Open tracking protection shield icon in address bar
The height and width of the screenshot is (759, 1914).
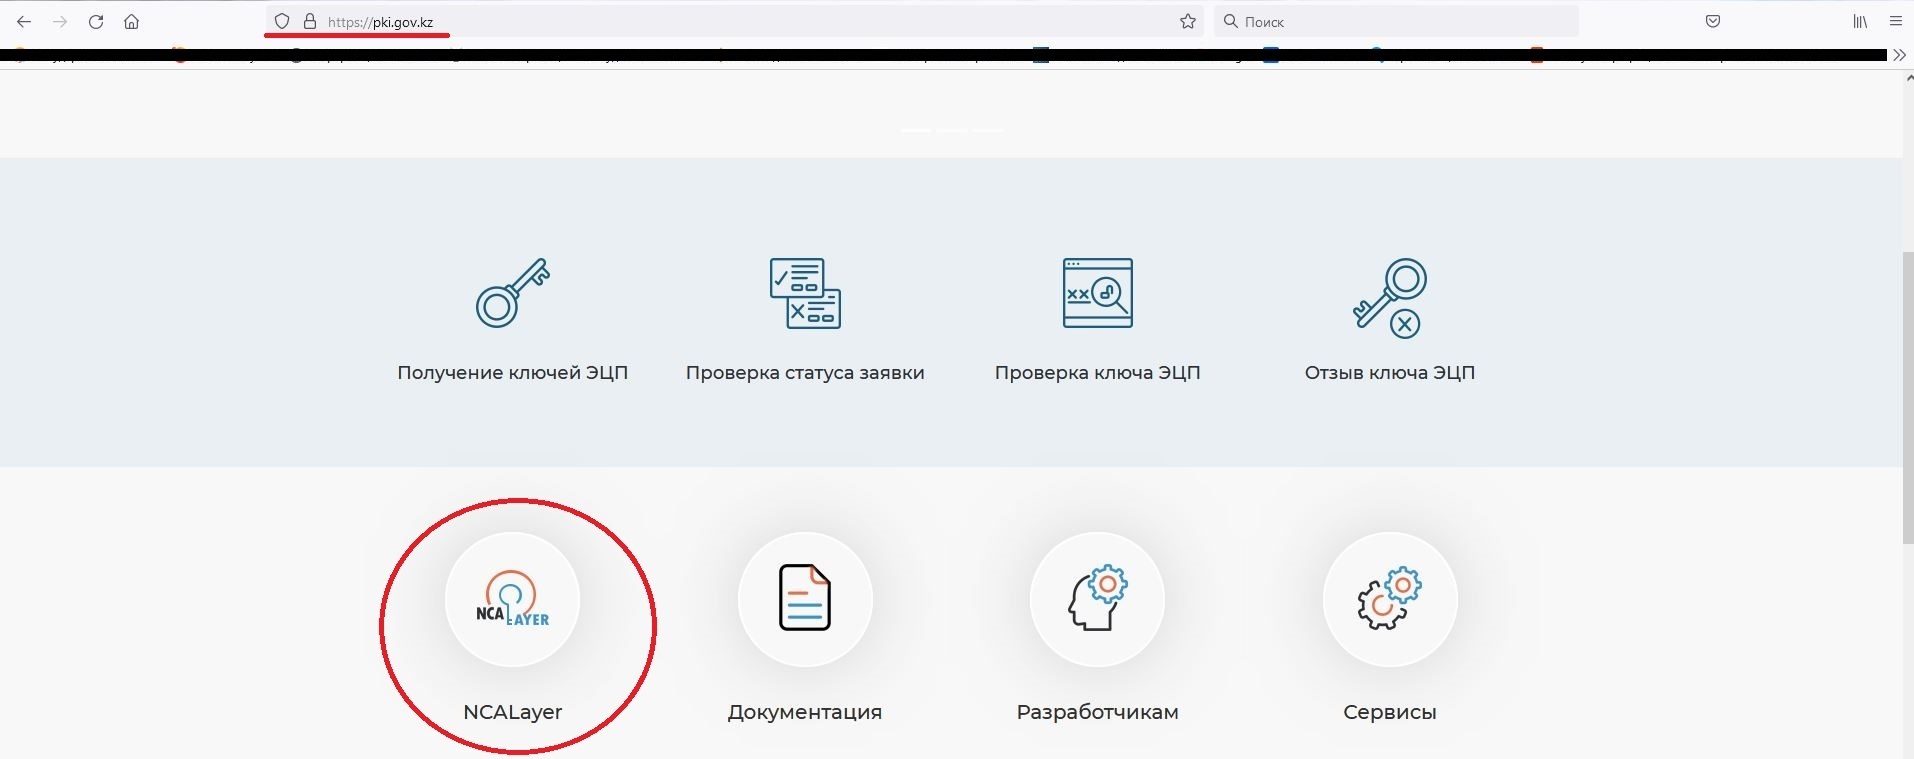pos(282,21)
